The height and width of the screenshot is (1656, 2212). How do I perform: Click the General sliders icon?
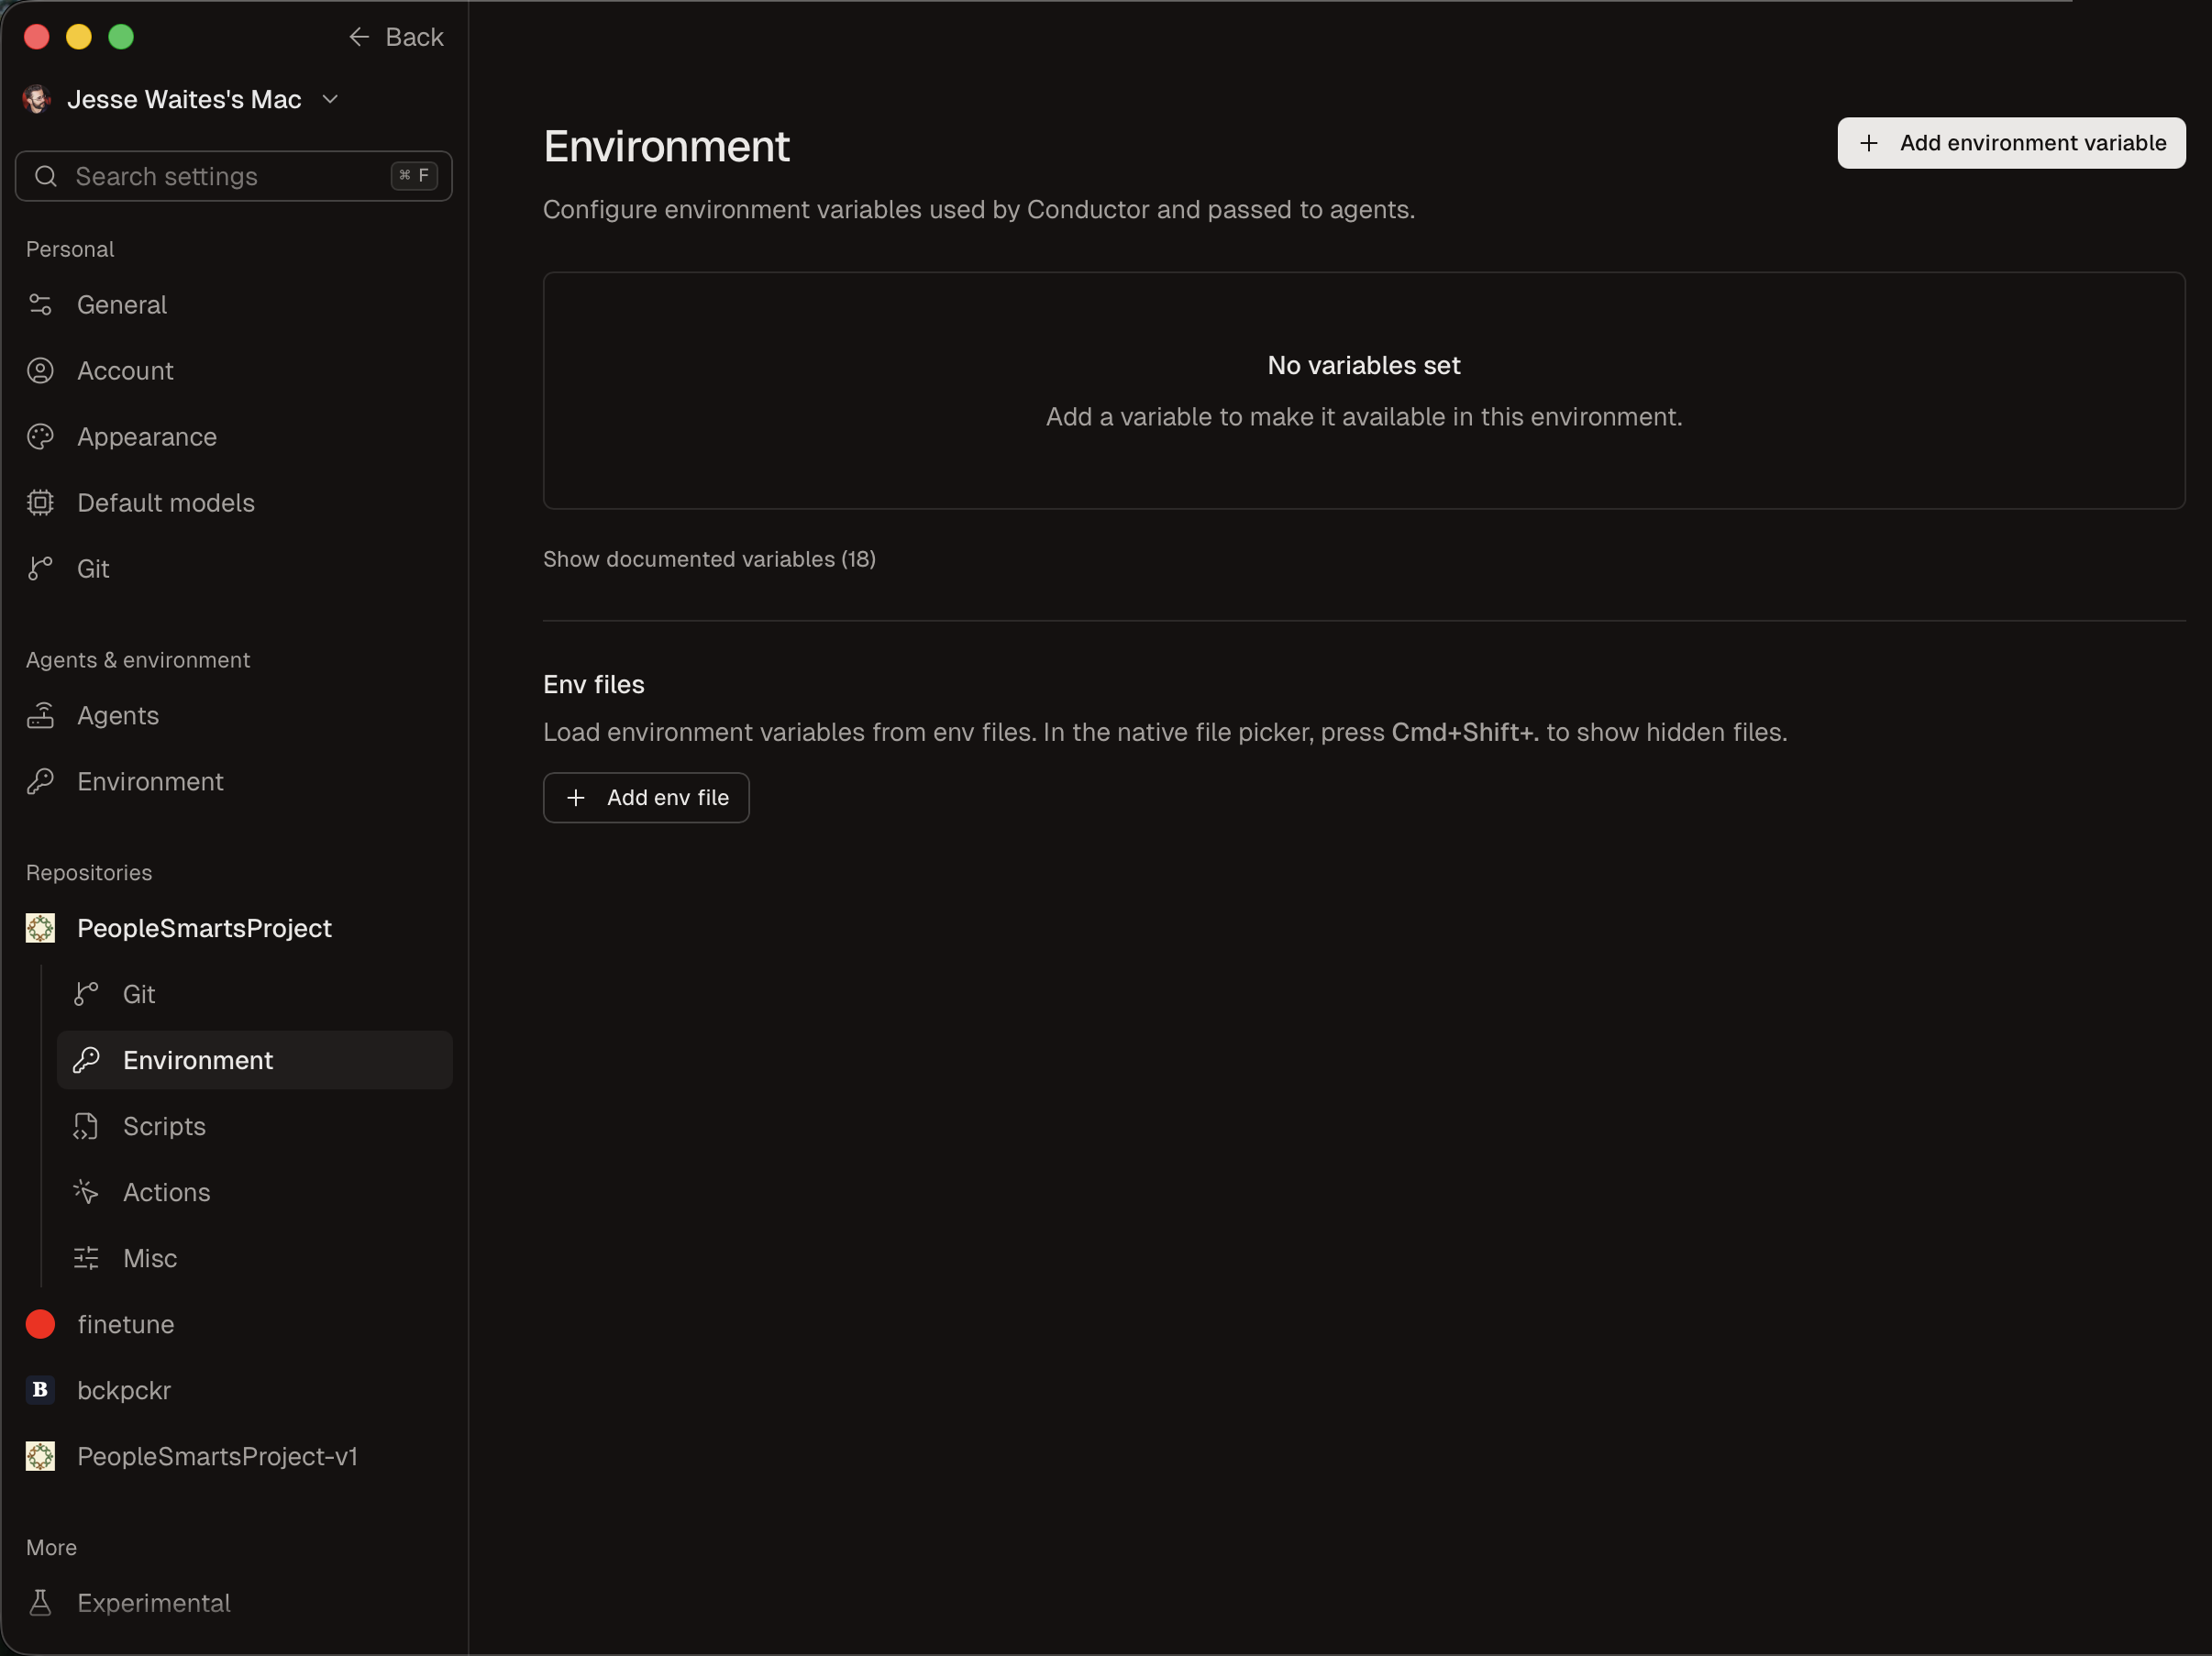coord(40,305)
